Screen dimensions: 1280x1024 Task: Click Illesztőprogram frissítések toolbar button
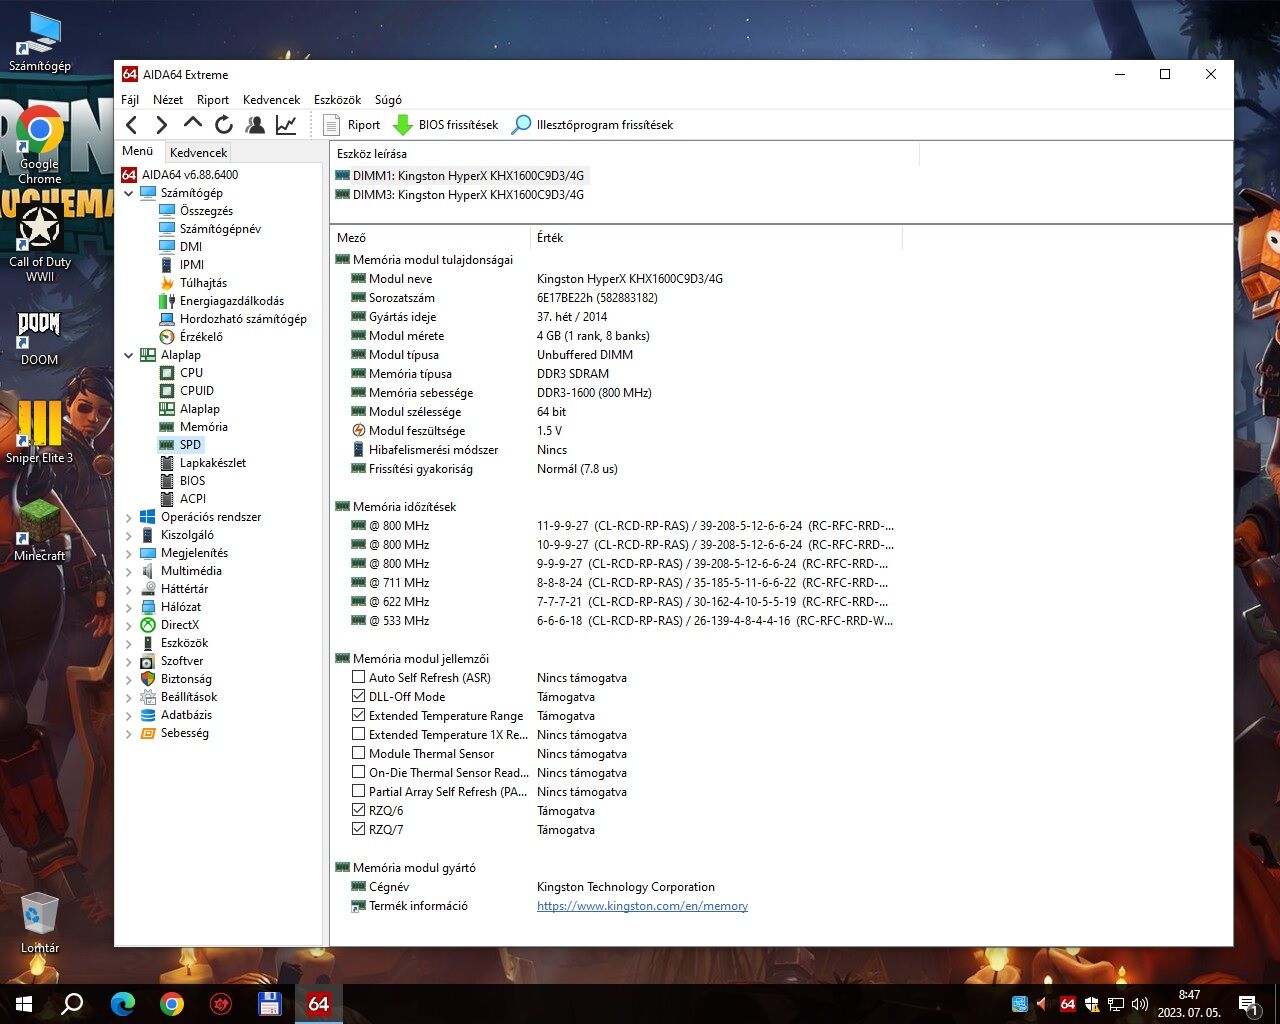(x=592, y=125)
